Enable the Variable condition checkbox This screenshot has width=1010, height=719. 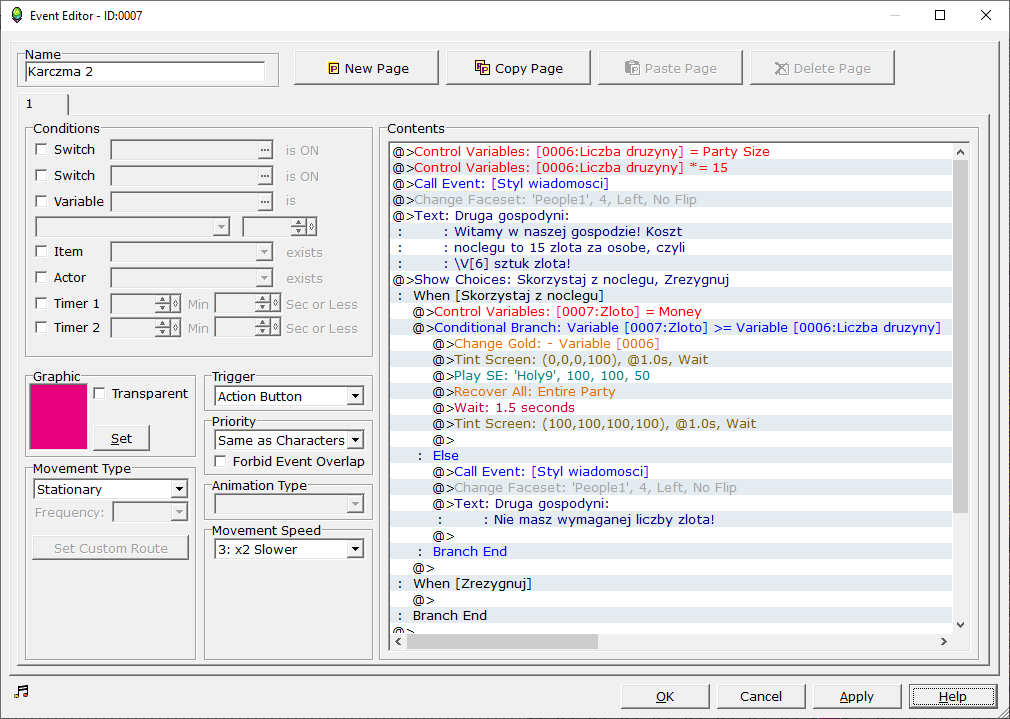click(x=41, y=201)
